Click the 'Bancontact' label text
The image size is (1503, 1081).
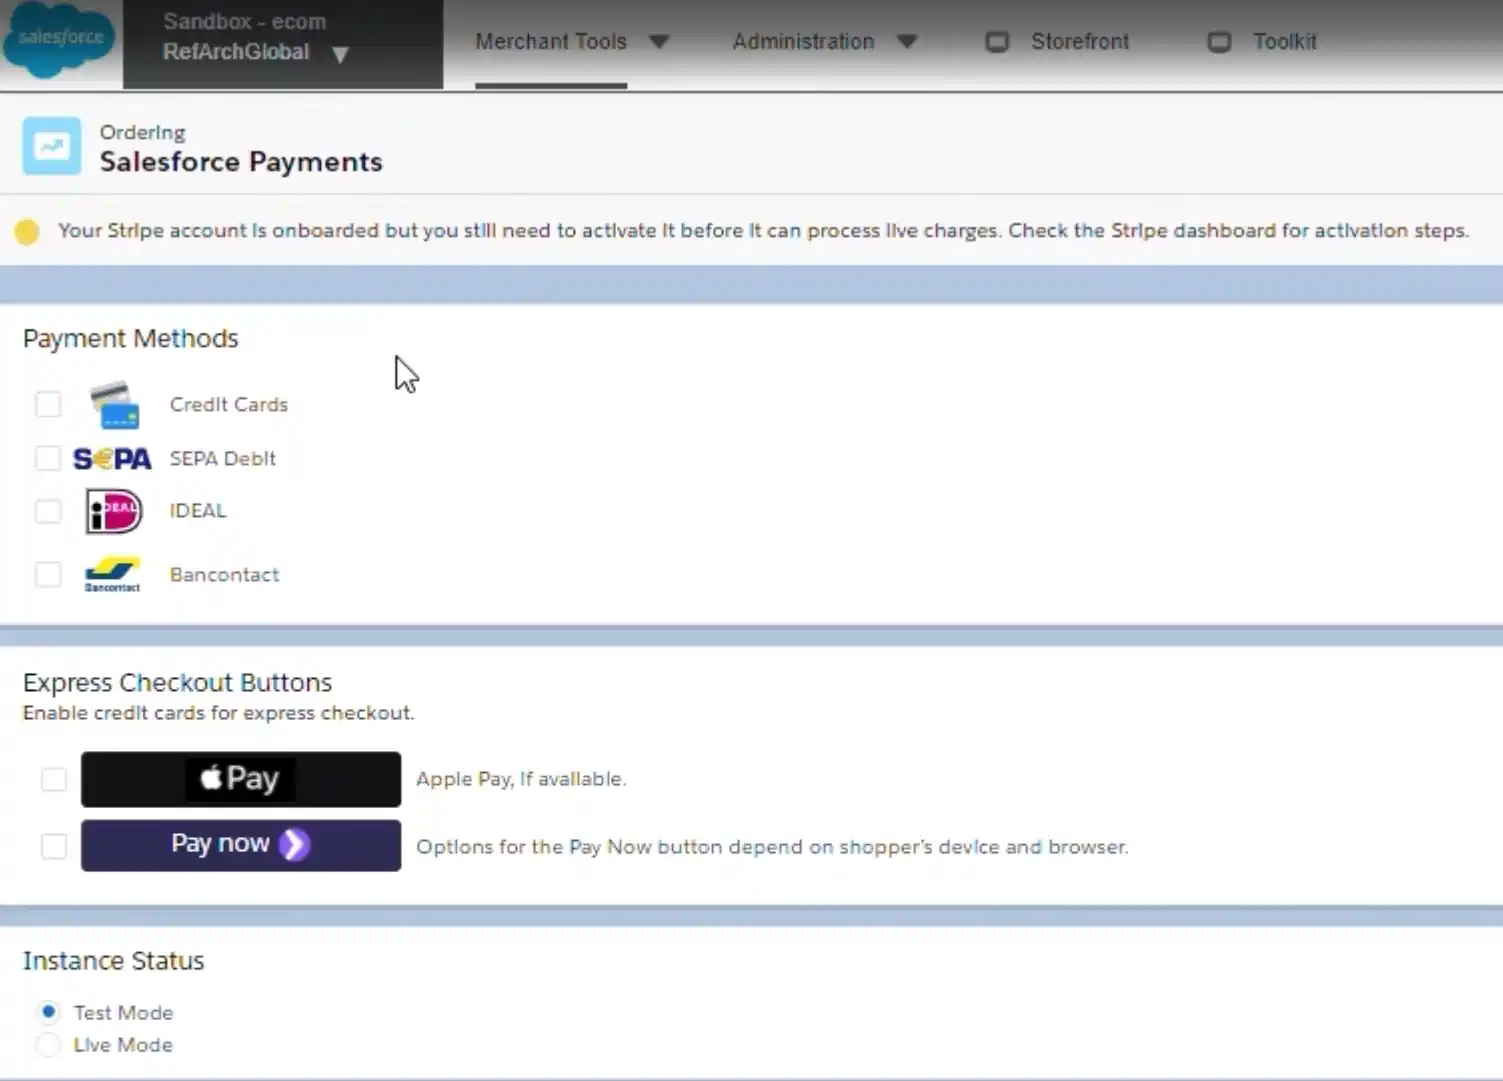[224, 574]
